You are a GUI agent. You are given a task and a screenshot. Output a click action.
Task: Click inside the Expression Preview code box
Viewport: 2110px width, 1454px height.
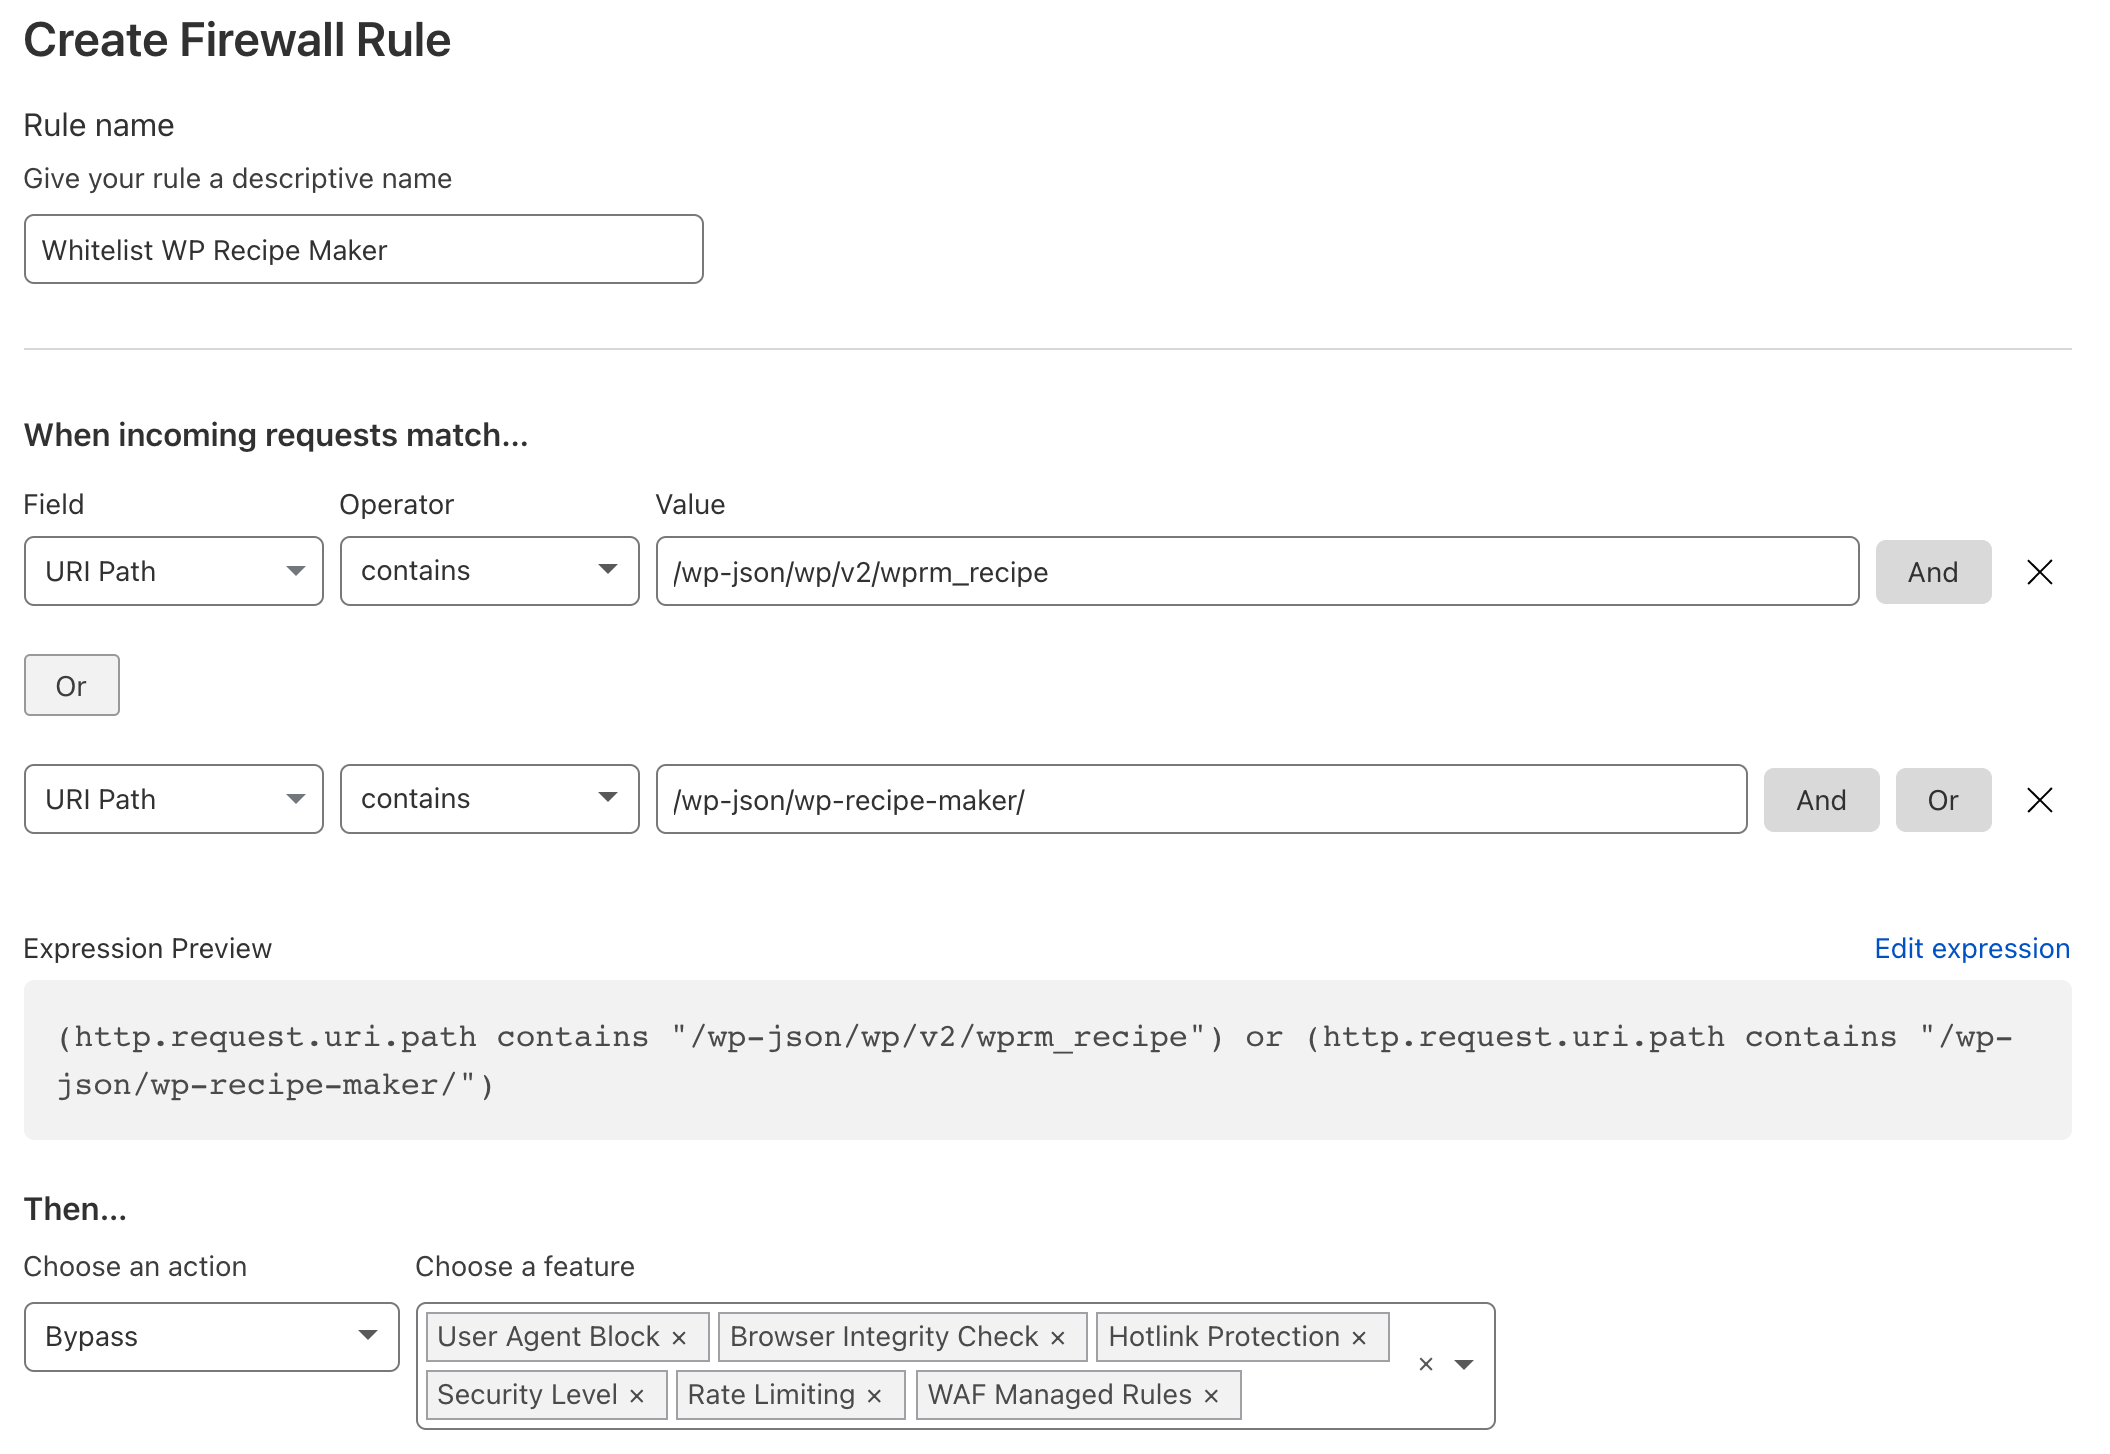point(1048,1060)
